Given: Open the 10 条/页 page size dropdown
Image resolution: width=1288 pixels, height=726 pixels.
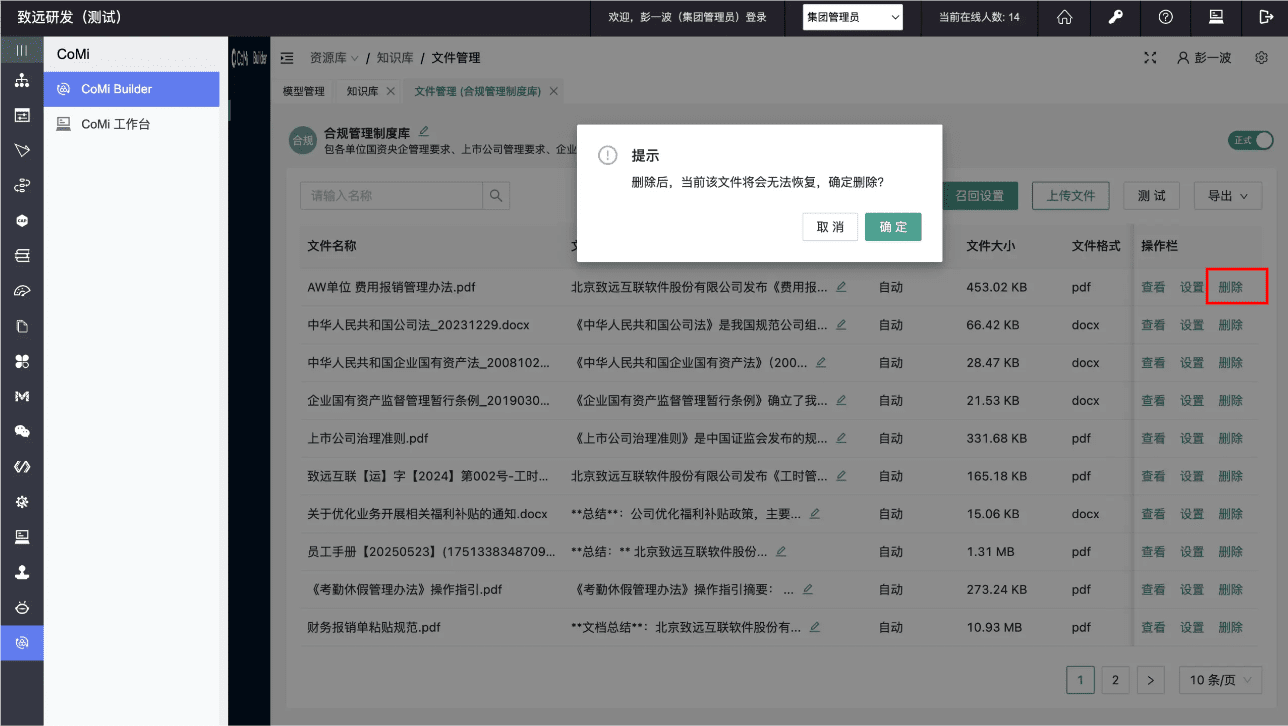Looking at the screenshot, I should pyautogui.click(x=1221, y=680).
